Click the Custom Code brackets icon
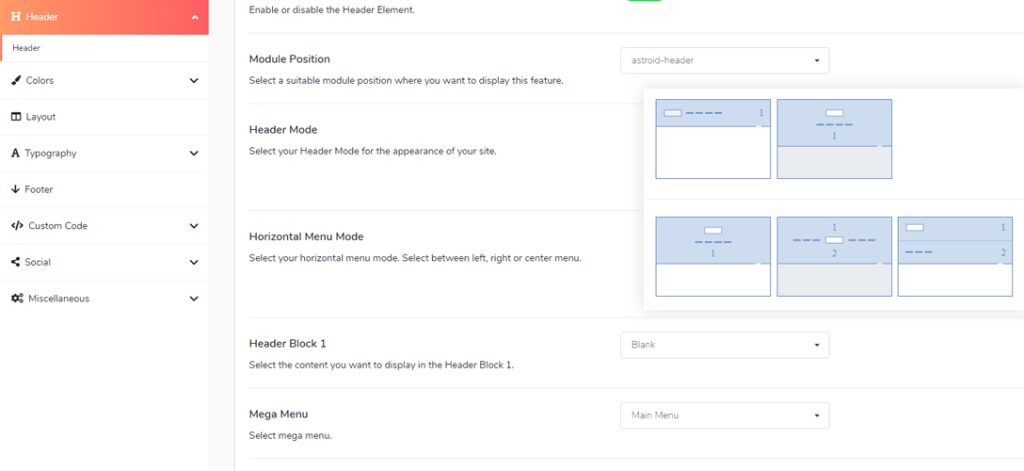 (17, 225)
